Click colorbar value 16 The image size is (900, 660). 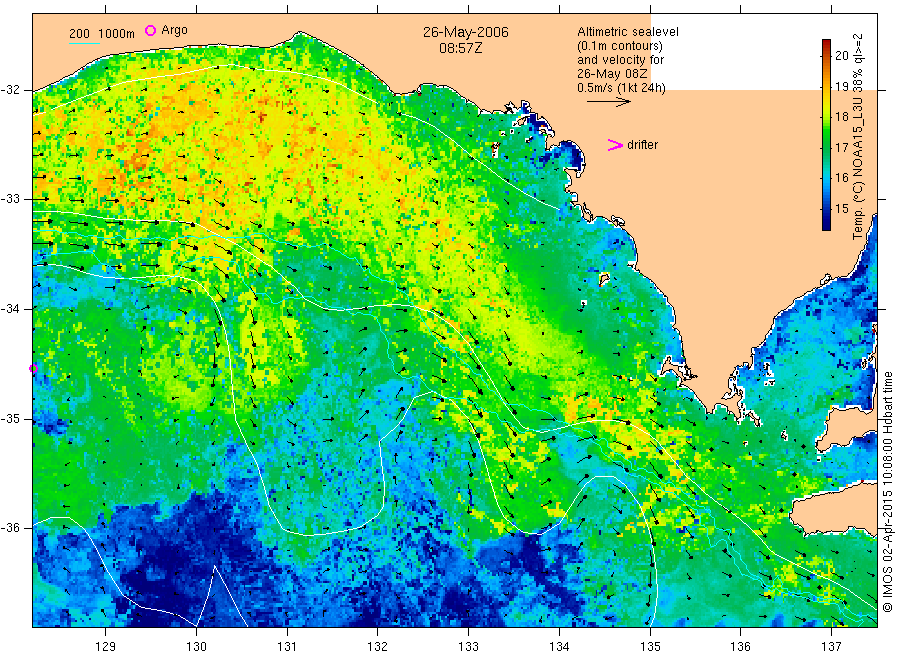point(841,178)
